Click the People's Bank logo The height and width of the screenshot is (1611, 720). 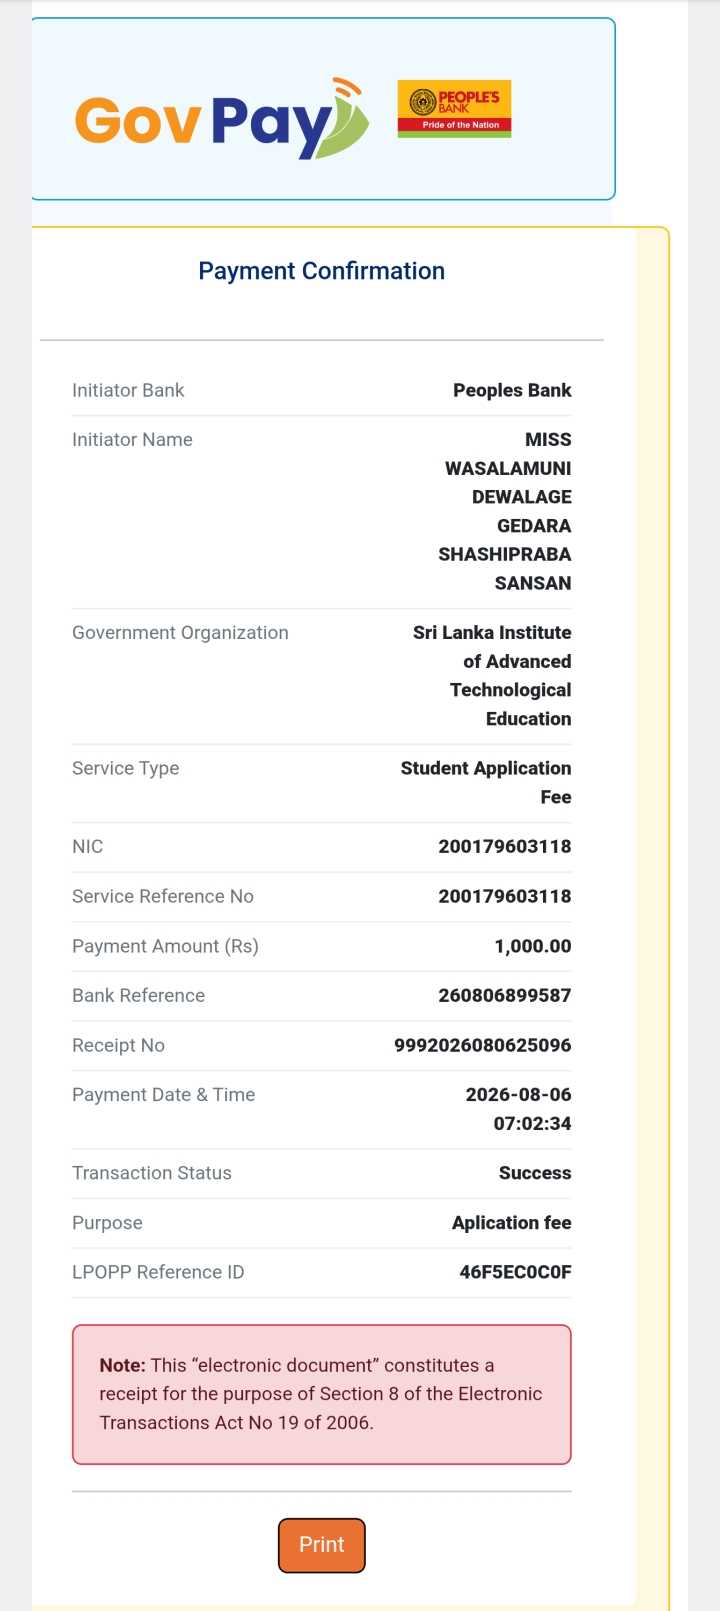click(454, 109)
